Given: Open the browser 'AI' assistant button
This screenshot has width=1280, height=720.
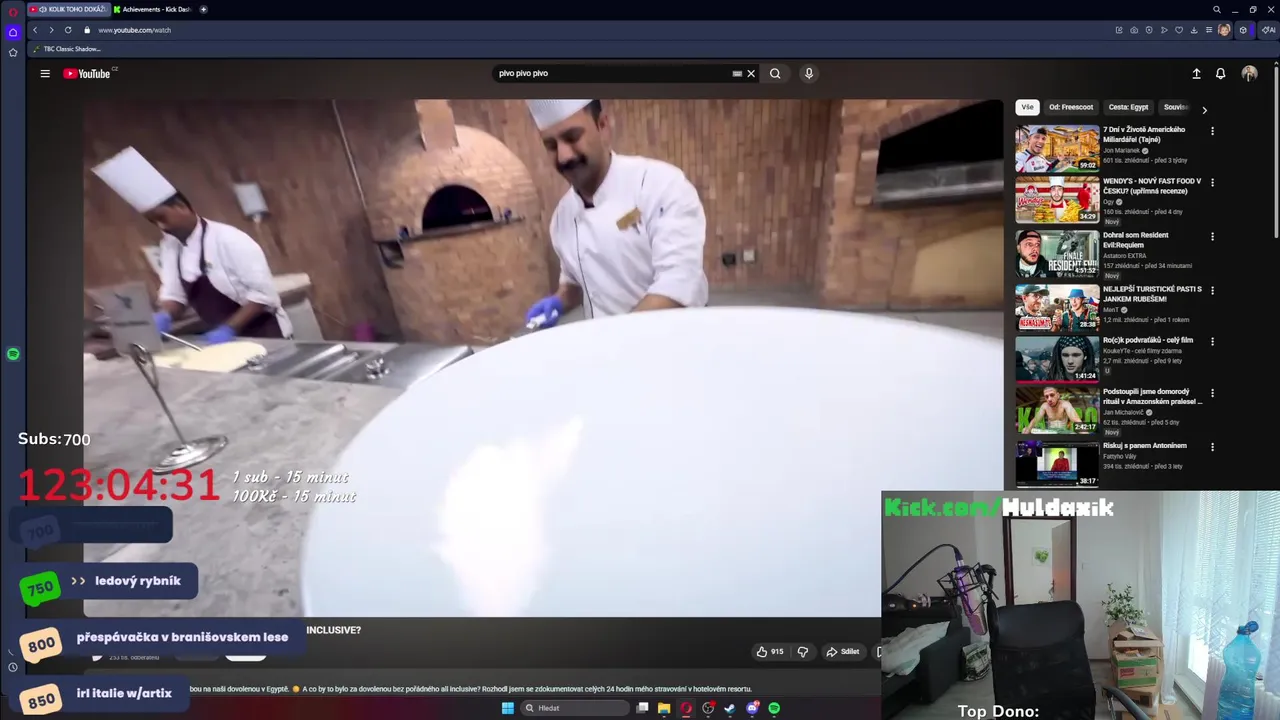Looking at the screenshot, I should (x=1268, y=30).
